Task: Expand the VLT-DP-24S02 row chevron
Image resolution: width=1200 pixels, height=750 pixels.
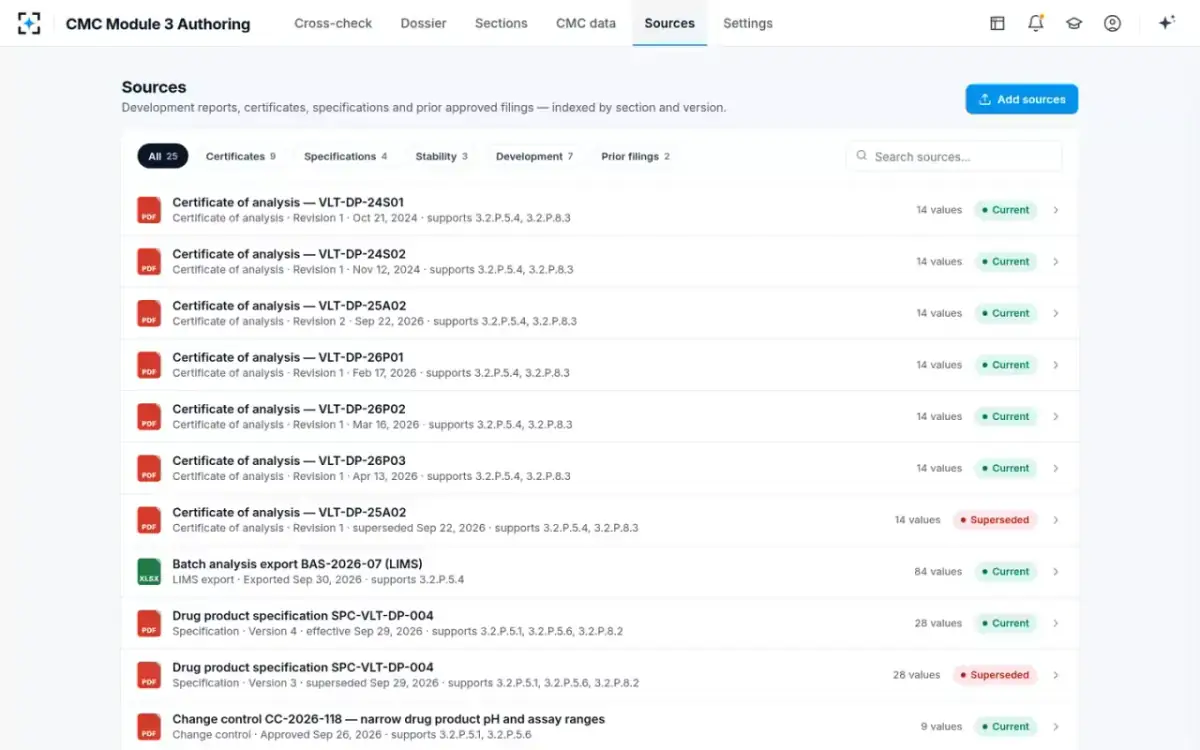Action: [x=1056, y=262]
